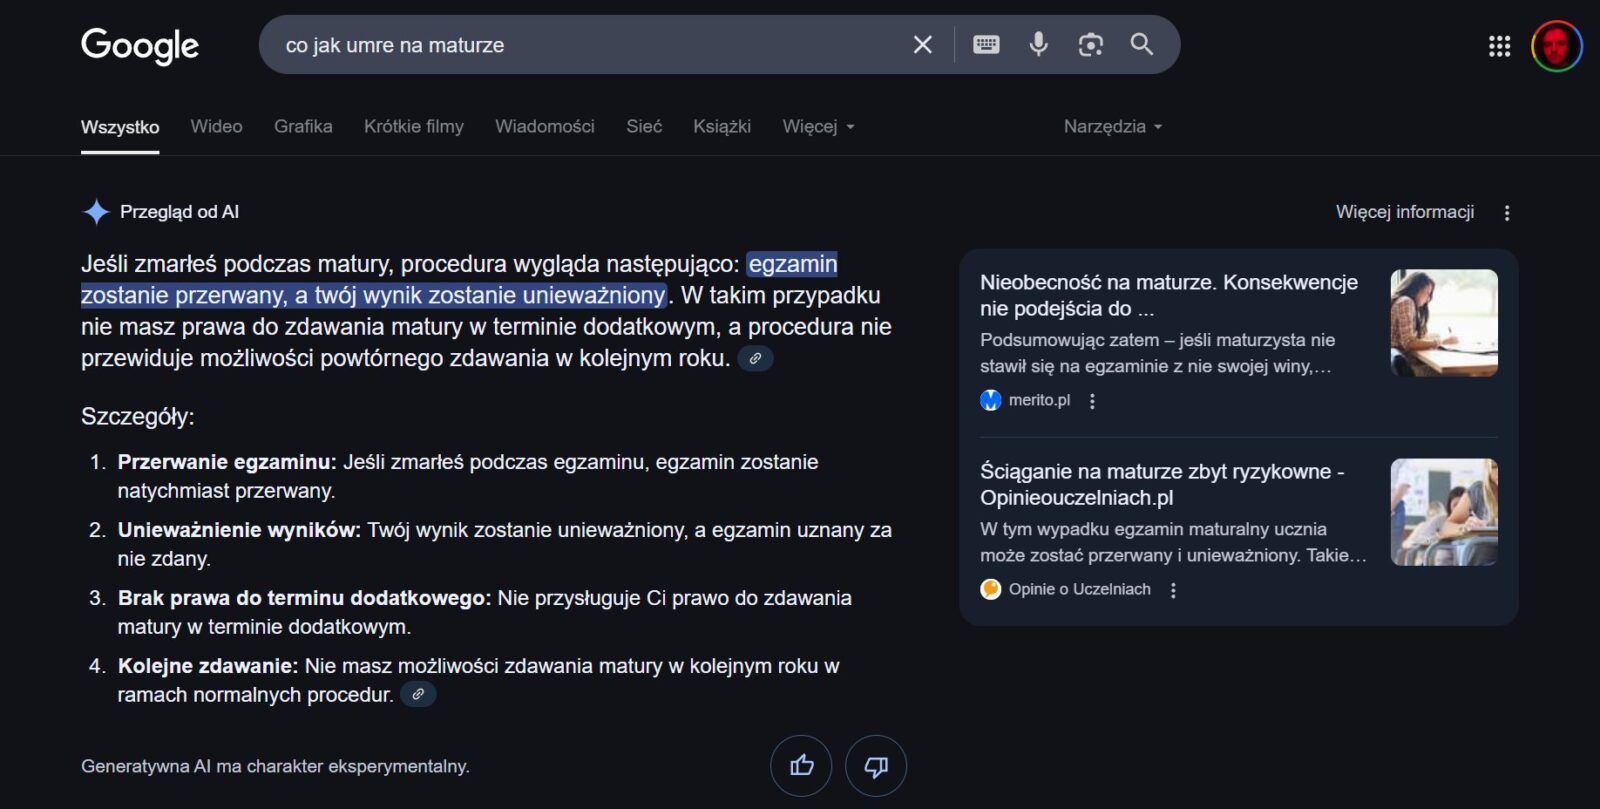Click the Opinie o Uczelniach source name
This screenshot has width=1600, height=809.
1080,589
